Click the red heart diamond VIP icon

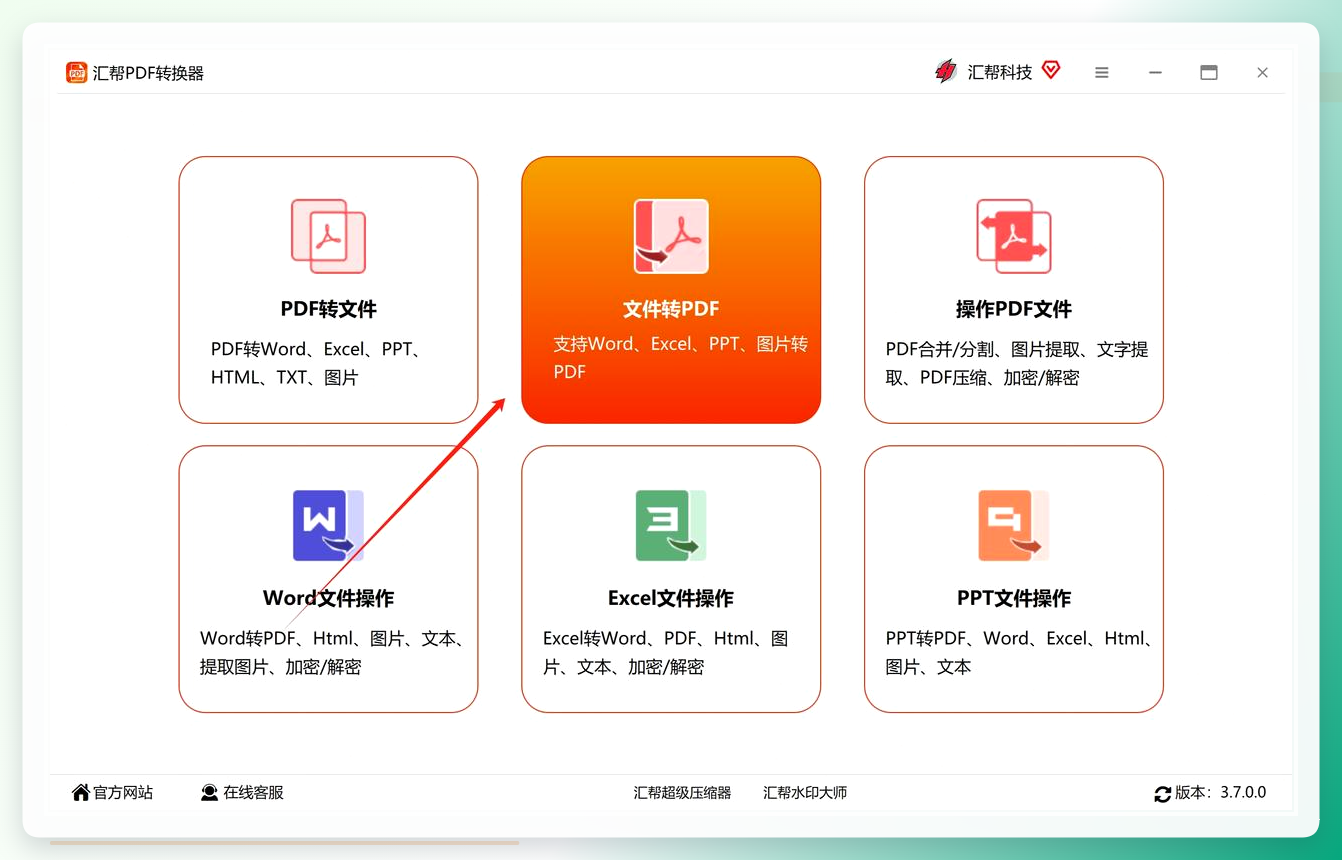click(1051, 69)
